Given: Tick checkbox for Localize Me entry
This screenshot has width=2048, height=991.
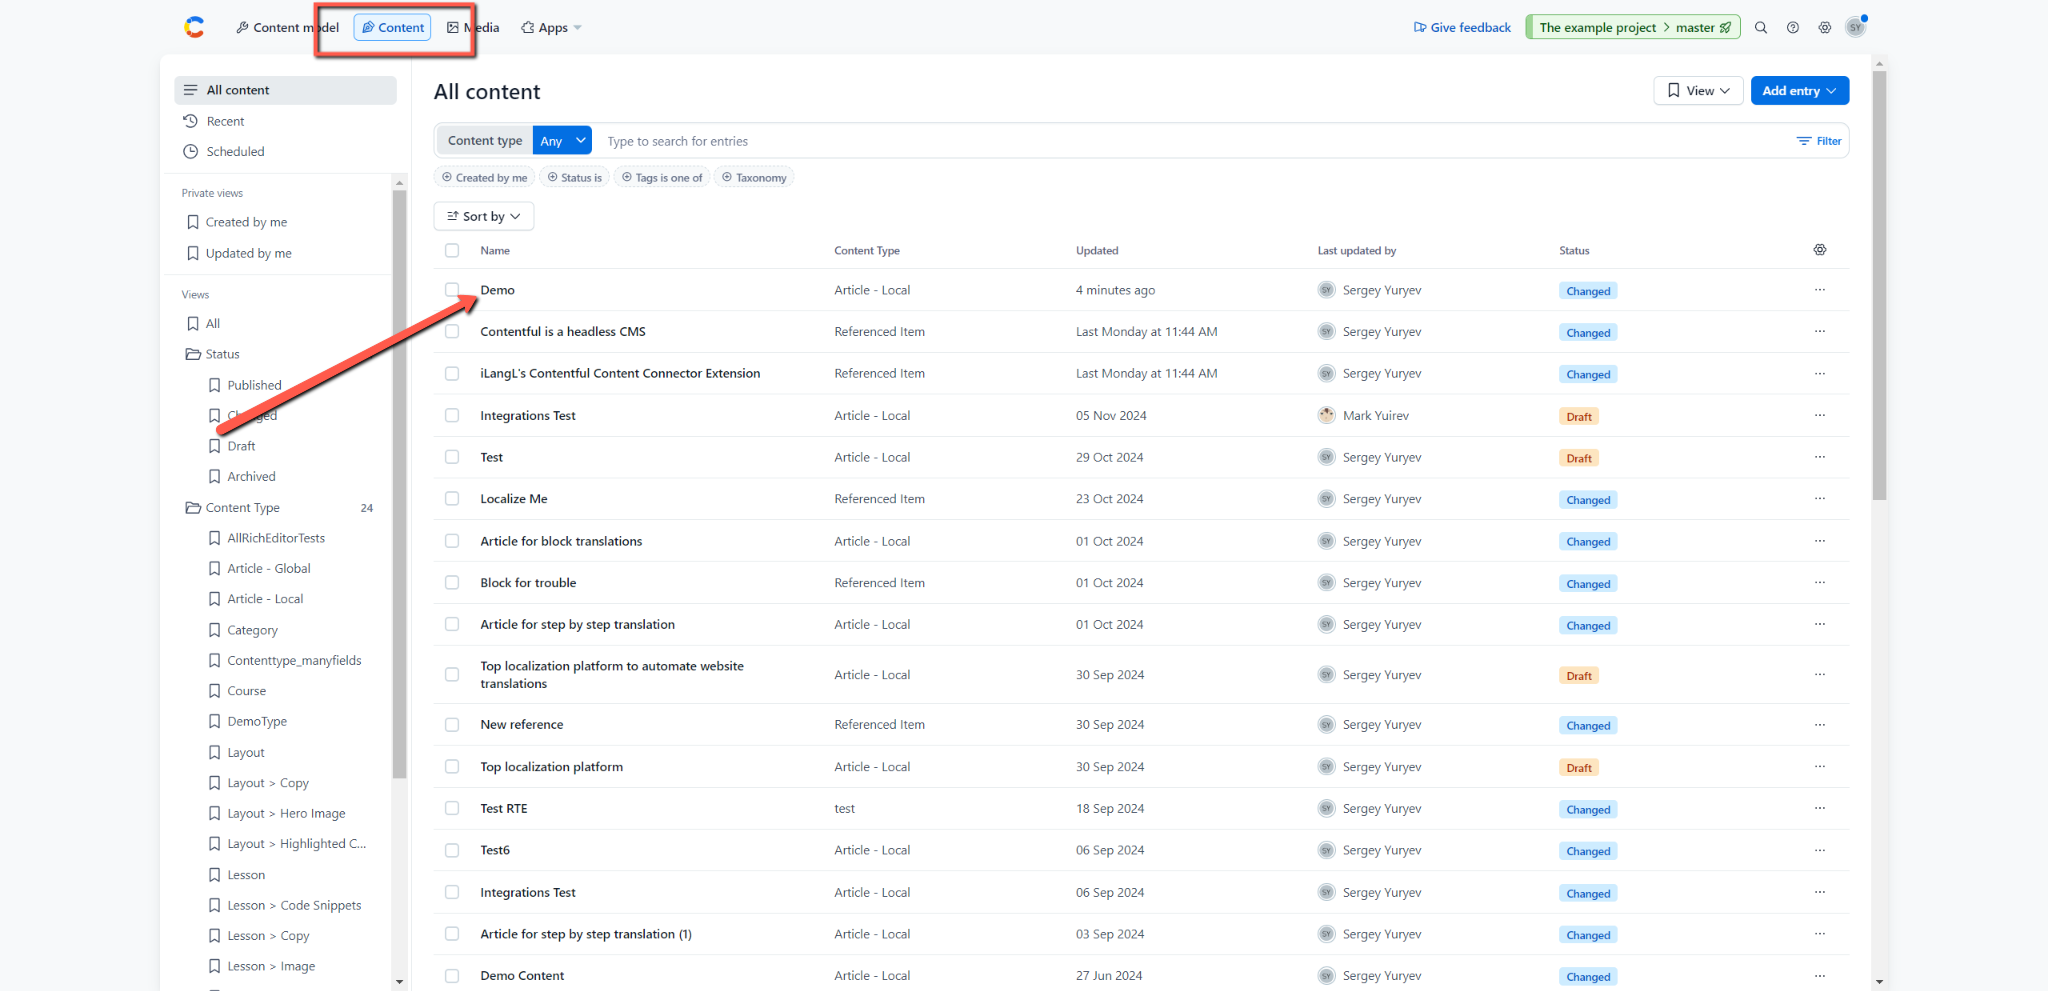Looking at the screenshot, I should 452,499.
